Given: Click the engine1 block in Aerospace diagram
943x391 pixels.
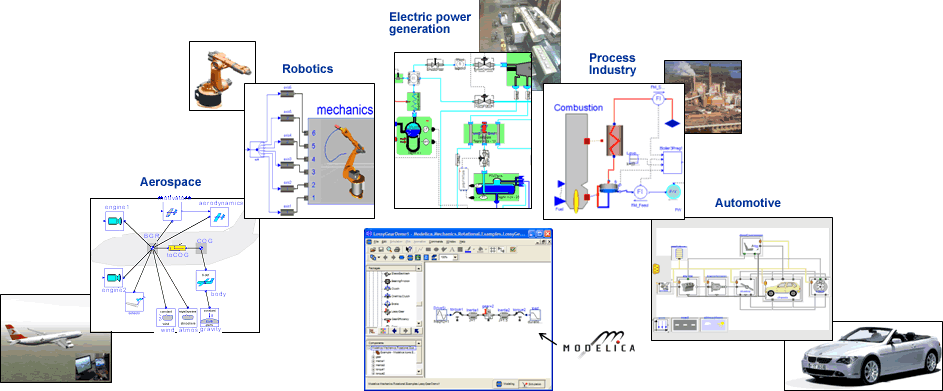Looking at the screenshot, I should 113,221.
